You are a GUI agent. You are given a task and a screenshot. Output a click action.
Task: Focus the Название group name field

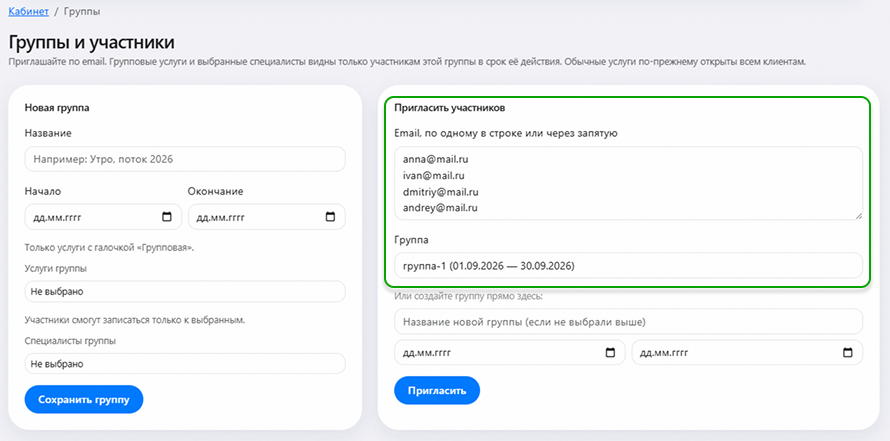coord(185,159)
